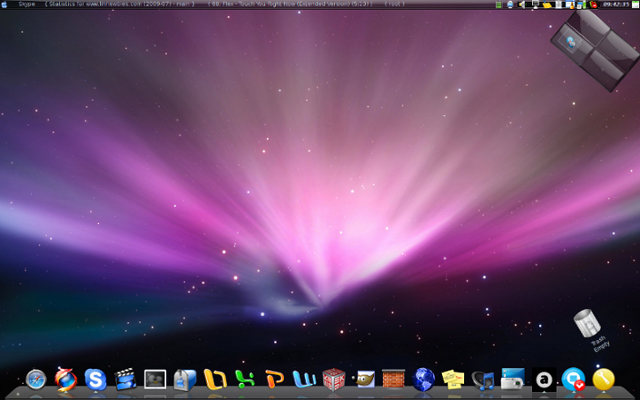
Task: Select the Skype taskbar entry
Action: [27, 4]
